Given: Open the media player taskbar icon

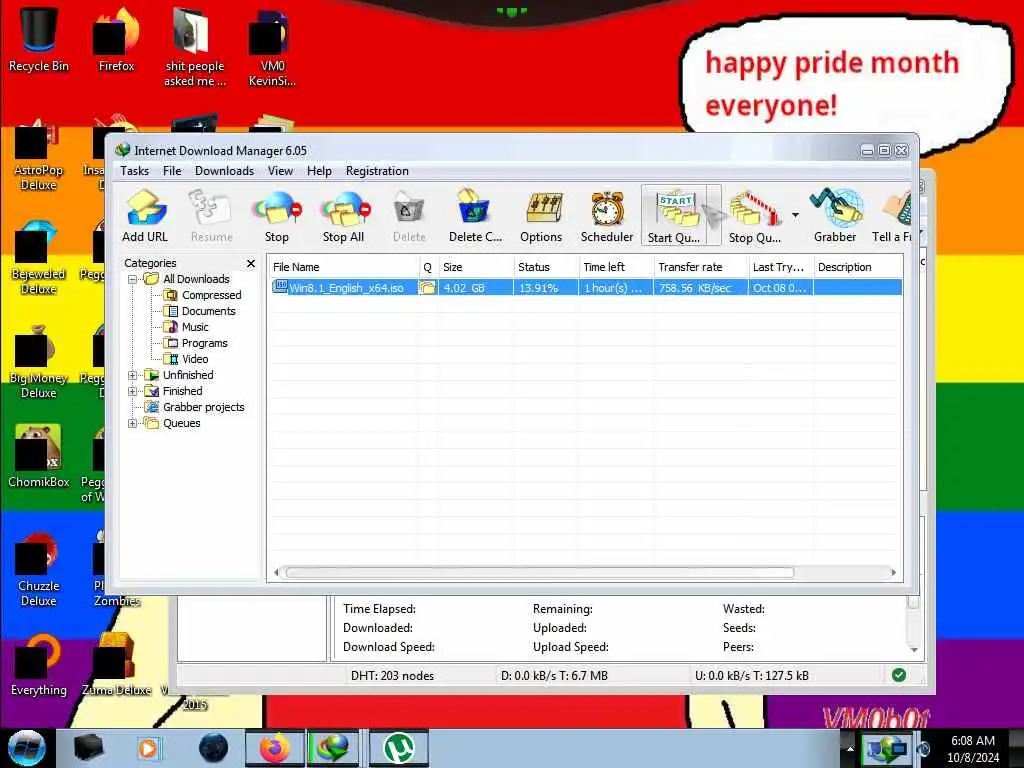Looking at the screenshot, I should pos(148,748).
